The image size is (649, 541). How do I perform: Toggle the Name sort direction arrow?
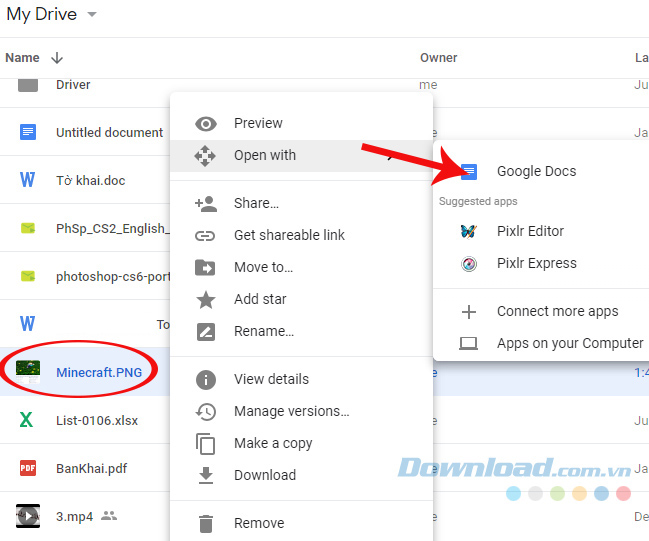pyautogui.click(x=57, y=58)
